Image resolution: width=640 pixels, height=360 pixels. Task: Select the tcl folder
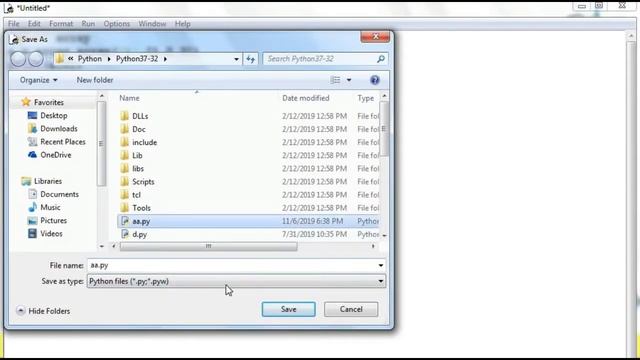136,195
